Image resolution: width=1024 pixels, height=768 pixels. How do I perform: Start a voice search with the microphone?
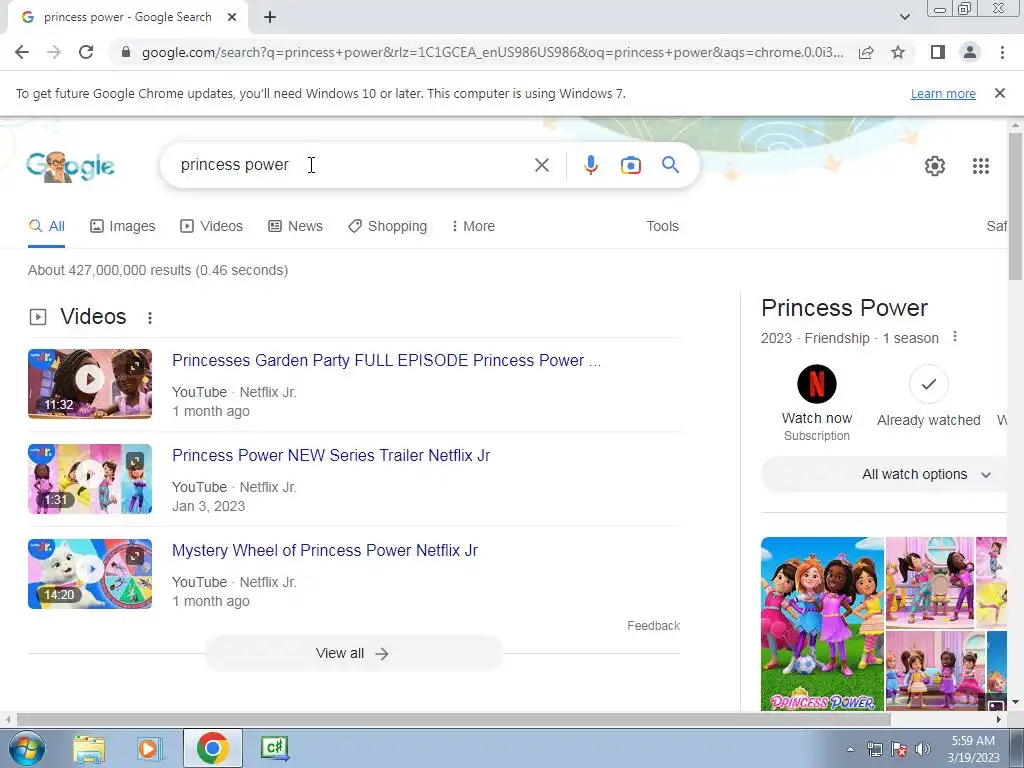click(590, 165)
